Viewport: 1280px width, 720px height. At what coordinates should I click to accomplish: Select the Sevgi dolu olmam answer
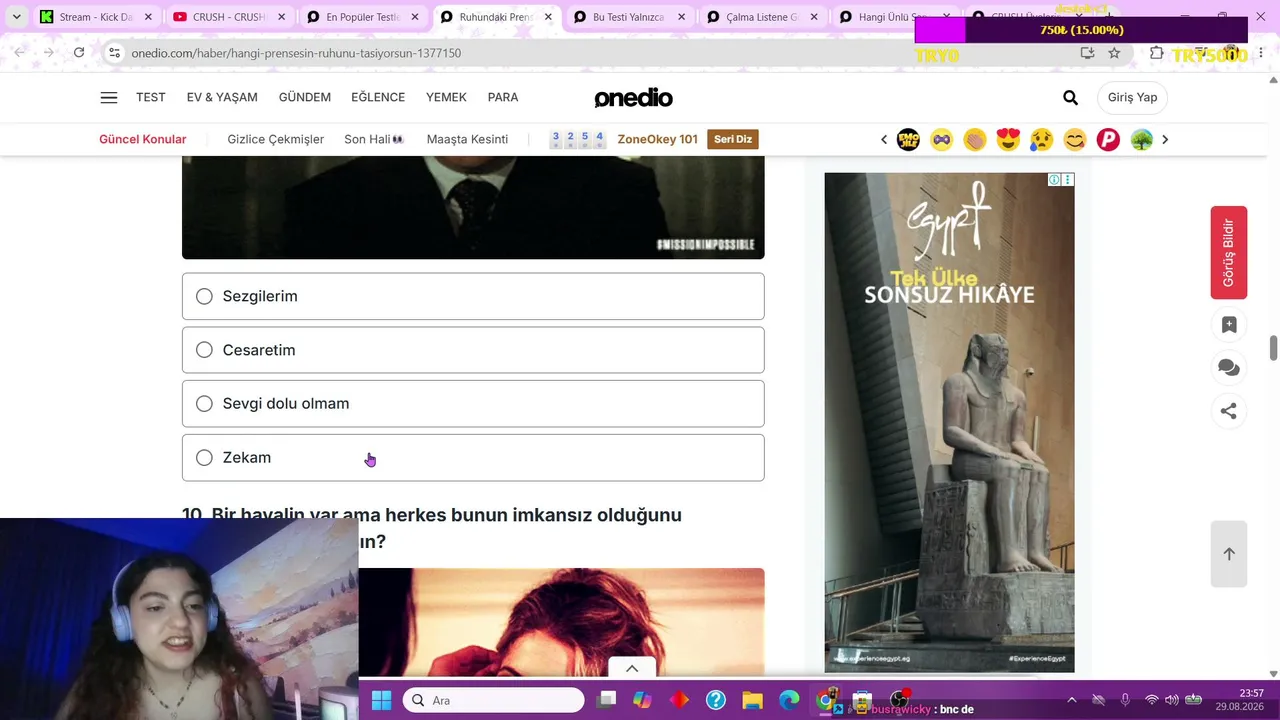(473, 404)
